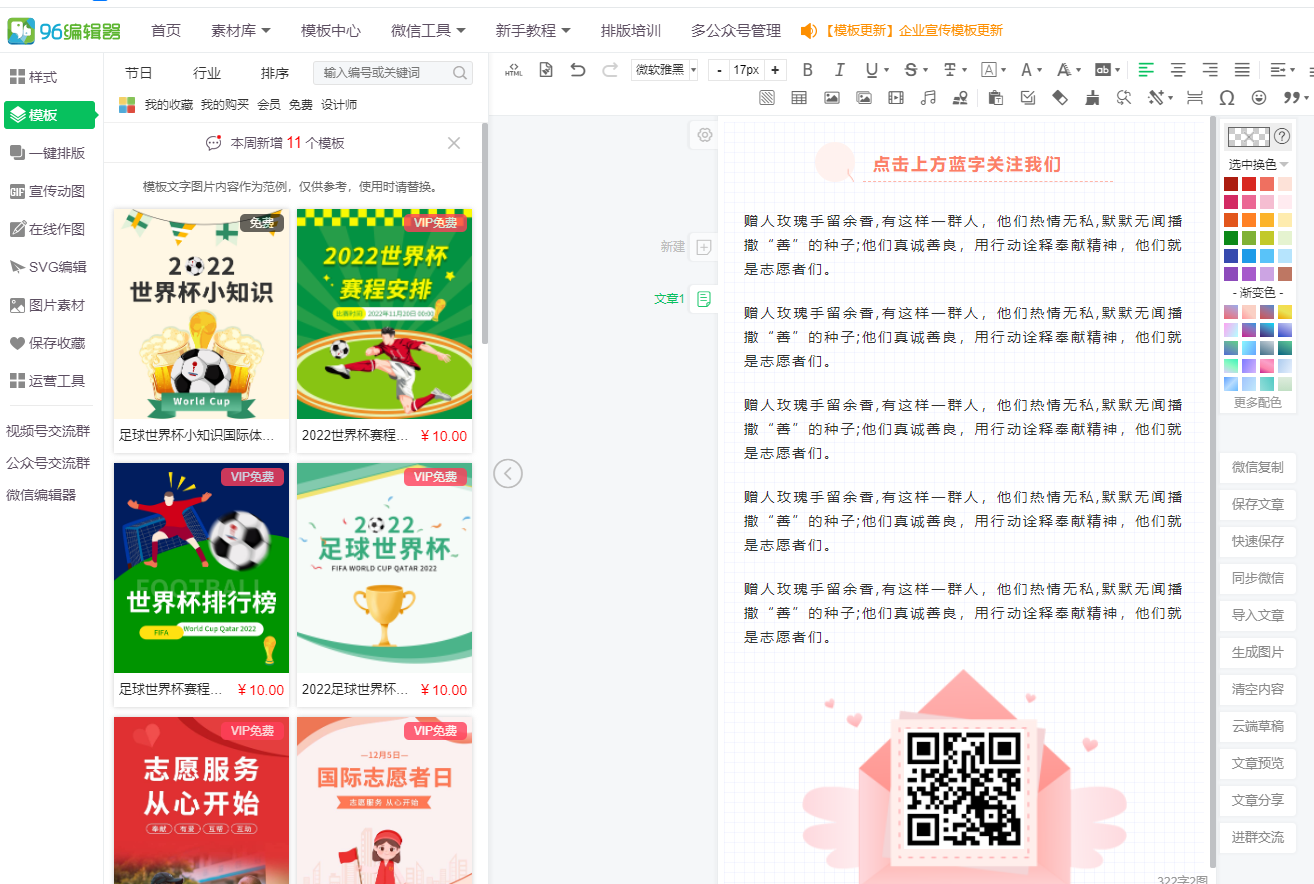Switch to the 行业 tab
Screen dimensions: 1314x884
pyautogui.click(x=207, y=73)
